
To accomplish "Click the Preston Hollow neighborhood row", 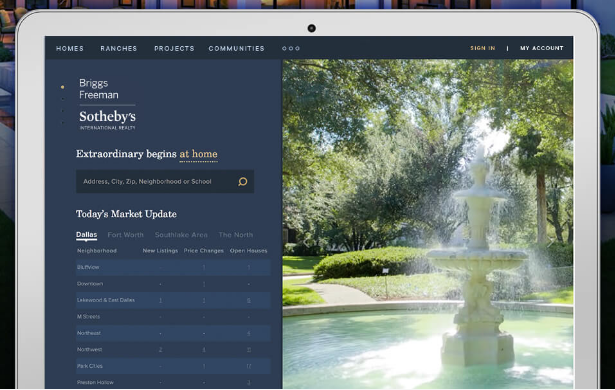I will click(173, 382).
